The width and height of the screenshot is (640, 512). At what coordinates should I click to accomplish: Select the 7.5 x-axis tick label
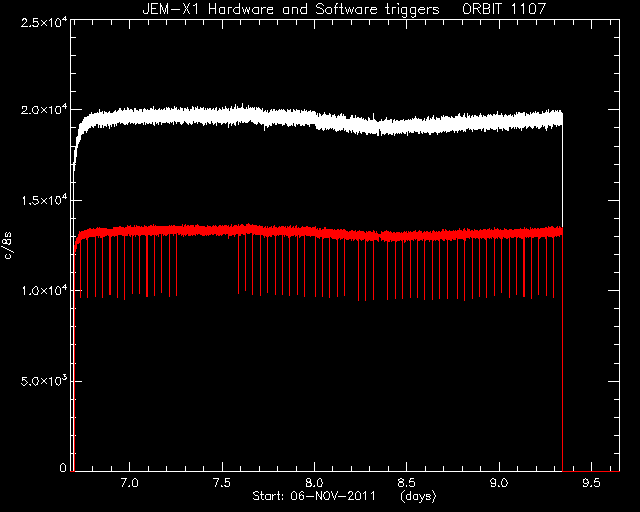[x=222, y=483]
